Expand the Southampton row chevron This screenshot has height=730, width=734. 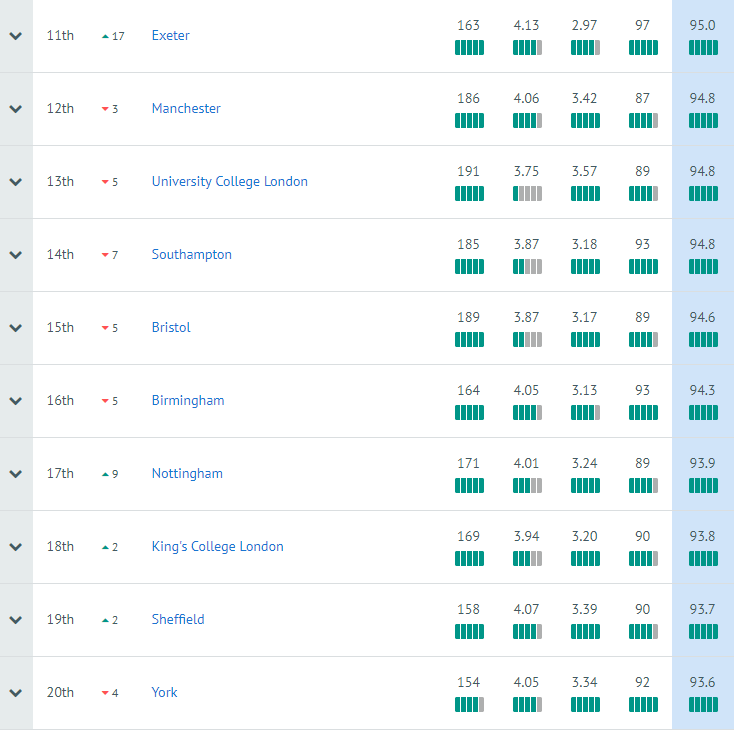16,255
